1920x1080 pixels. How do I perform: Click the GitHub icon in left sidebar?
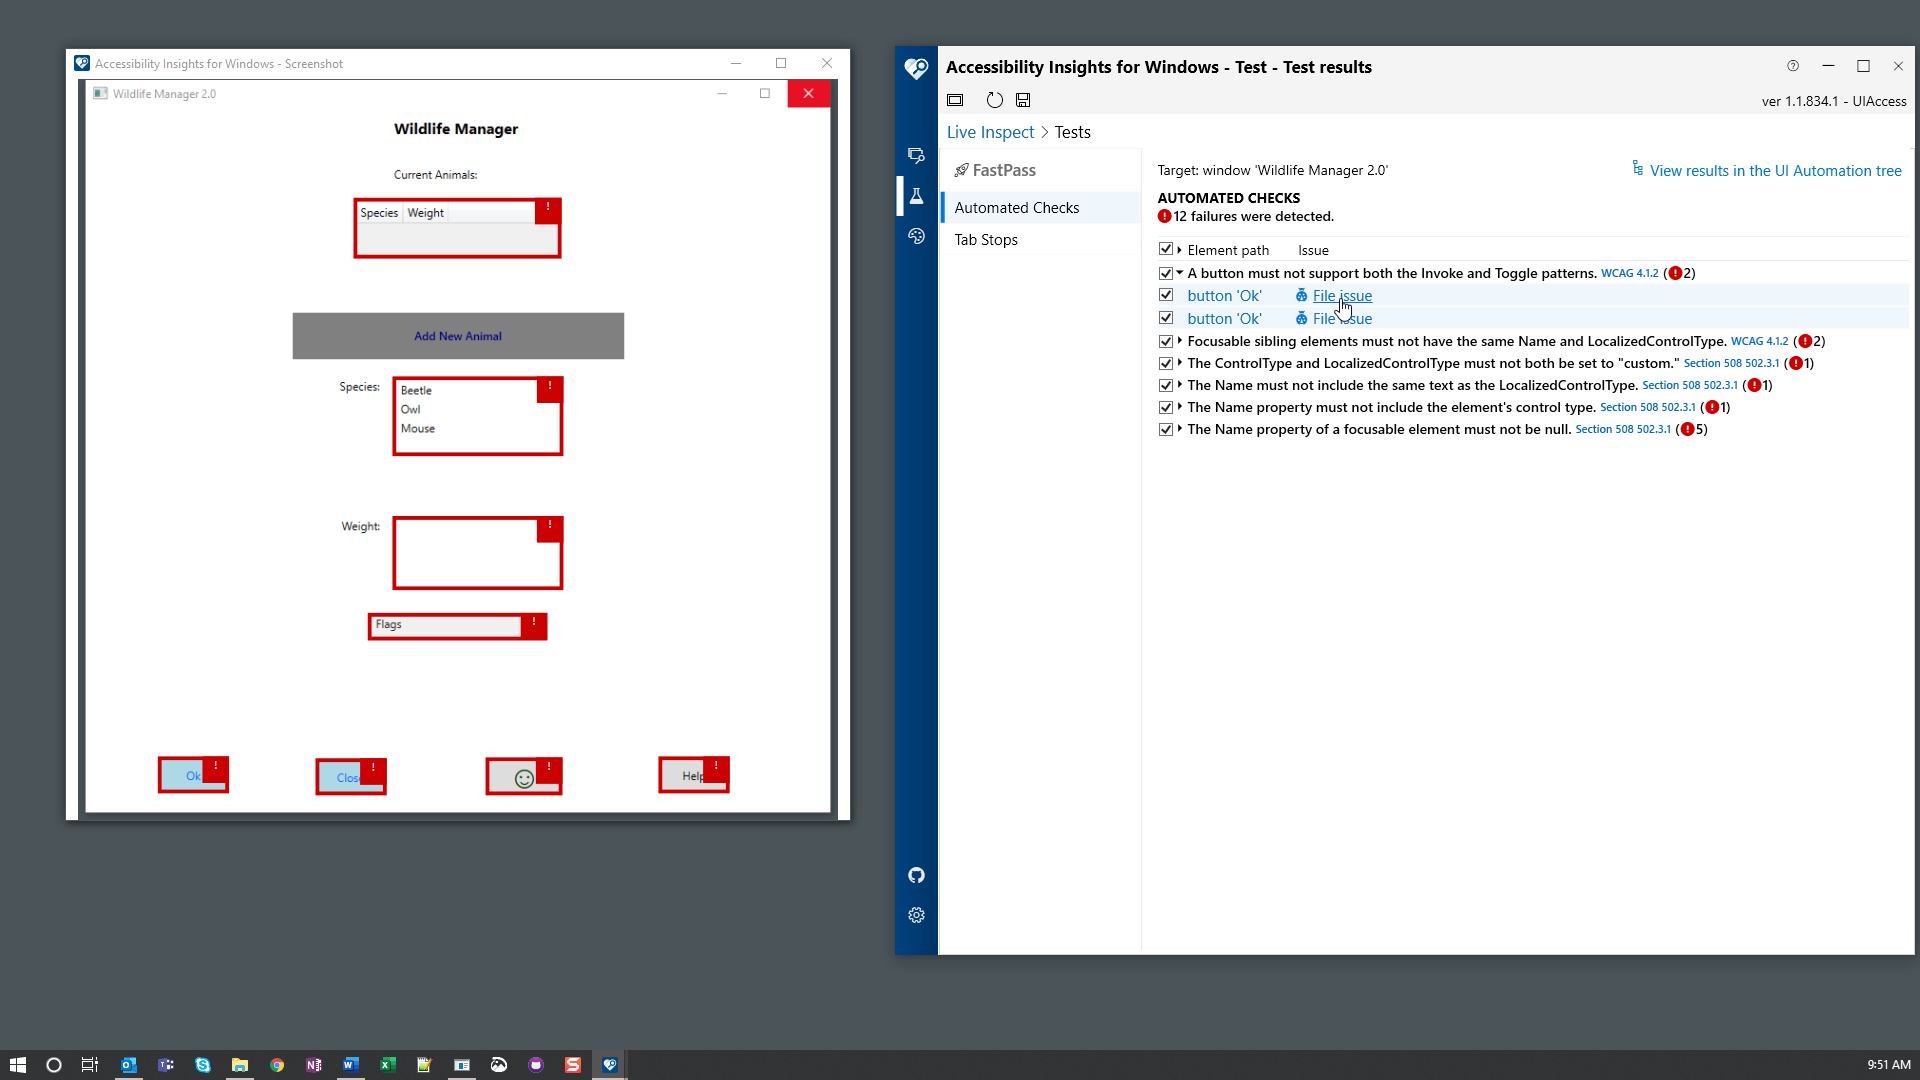click(916, 876)
